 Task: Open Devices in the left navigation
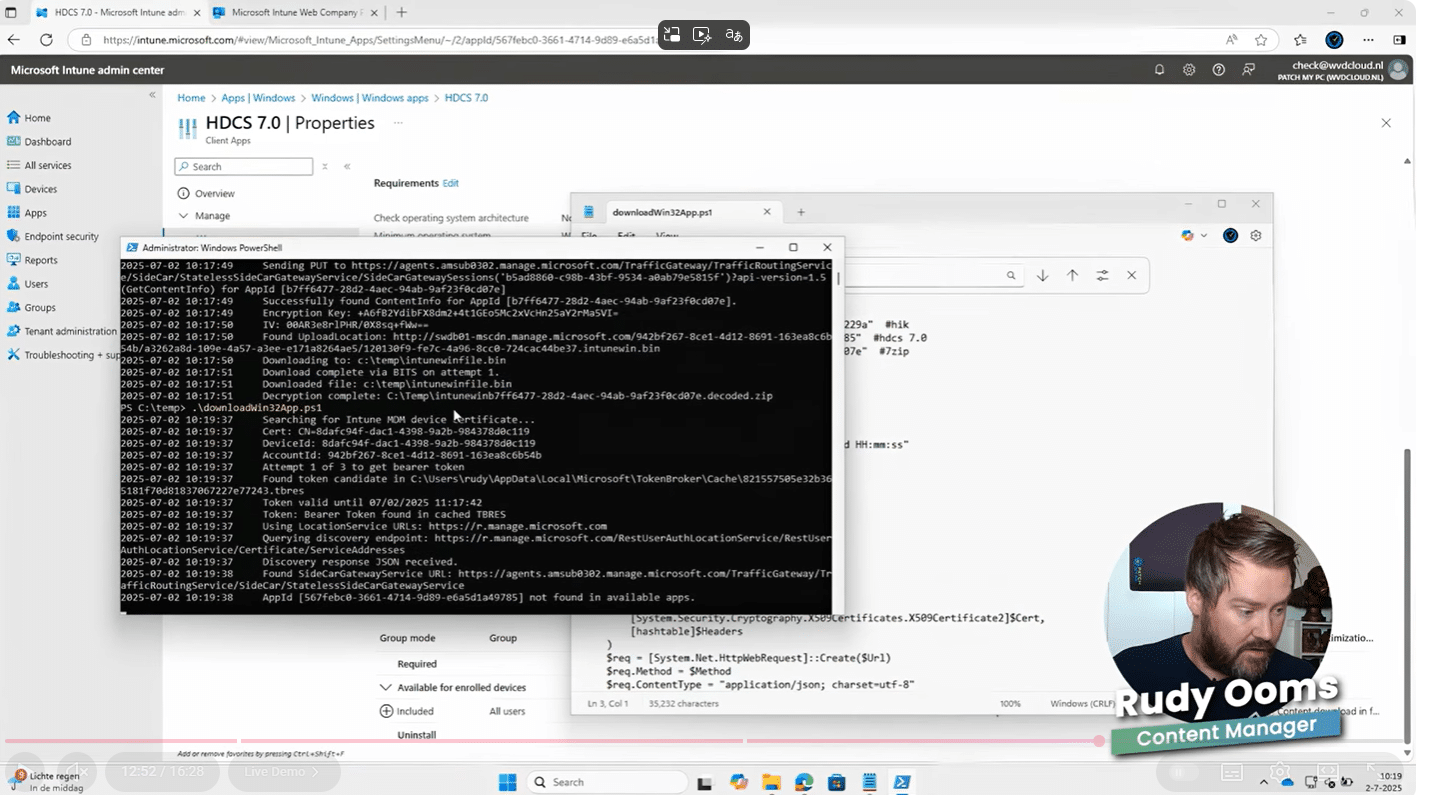coord(40,189)
